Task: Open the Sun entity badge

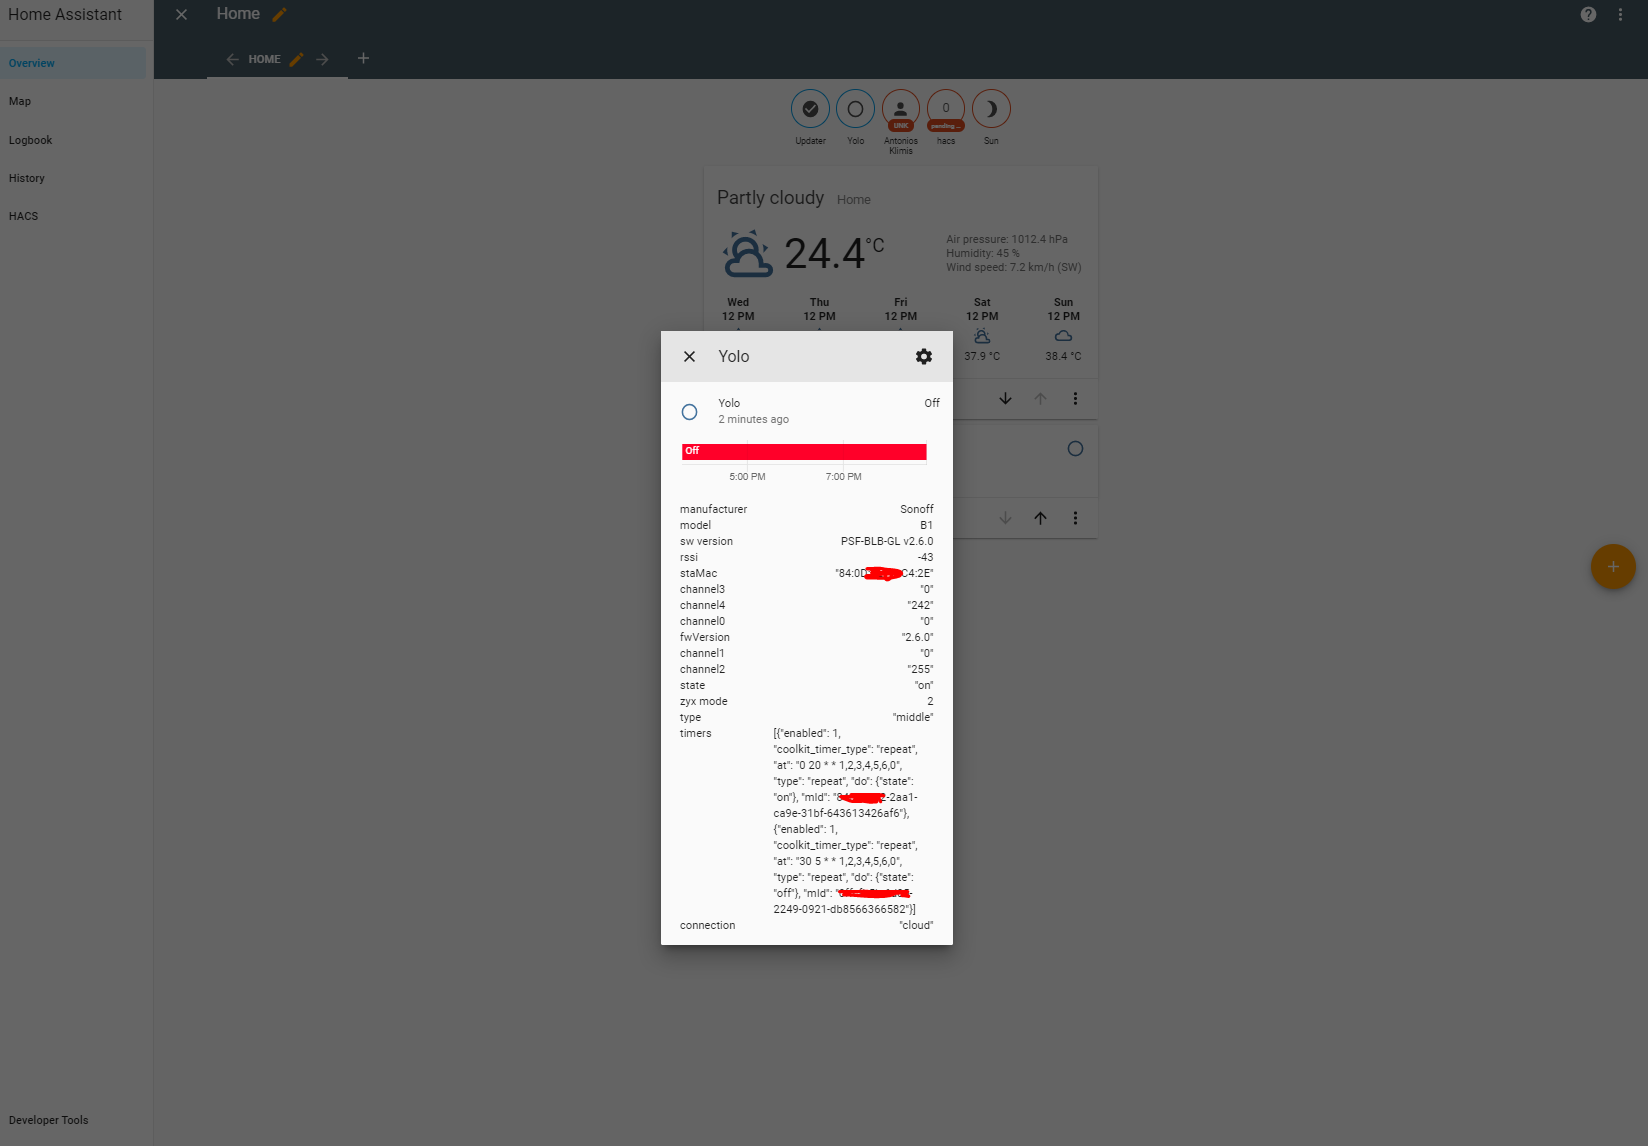Action: tap(991, 109)
